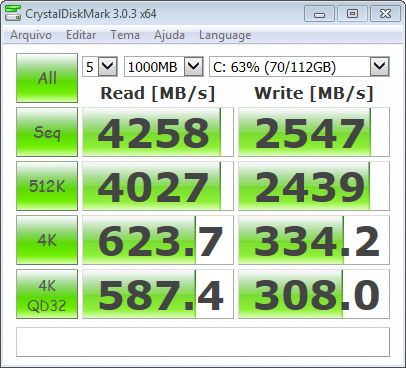This screenshot has width=406, height=368.
Task: Close the CrystalDiskMark window
Action: coord(386,14)
